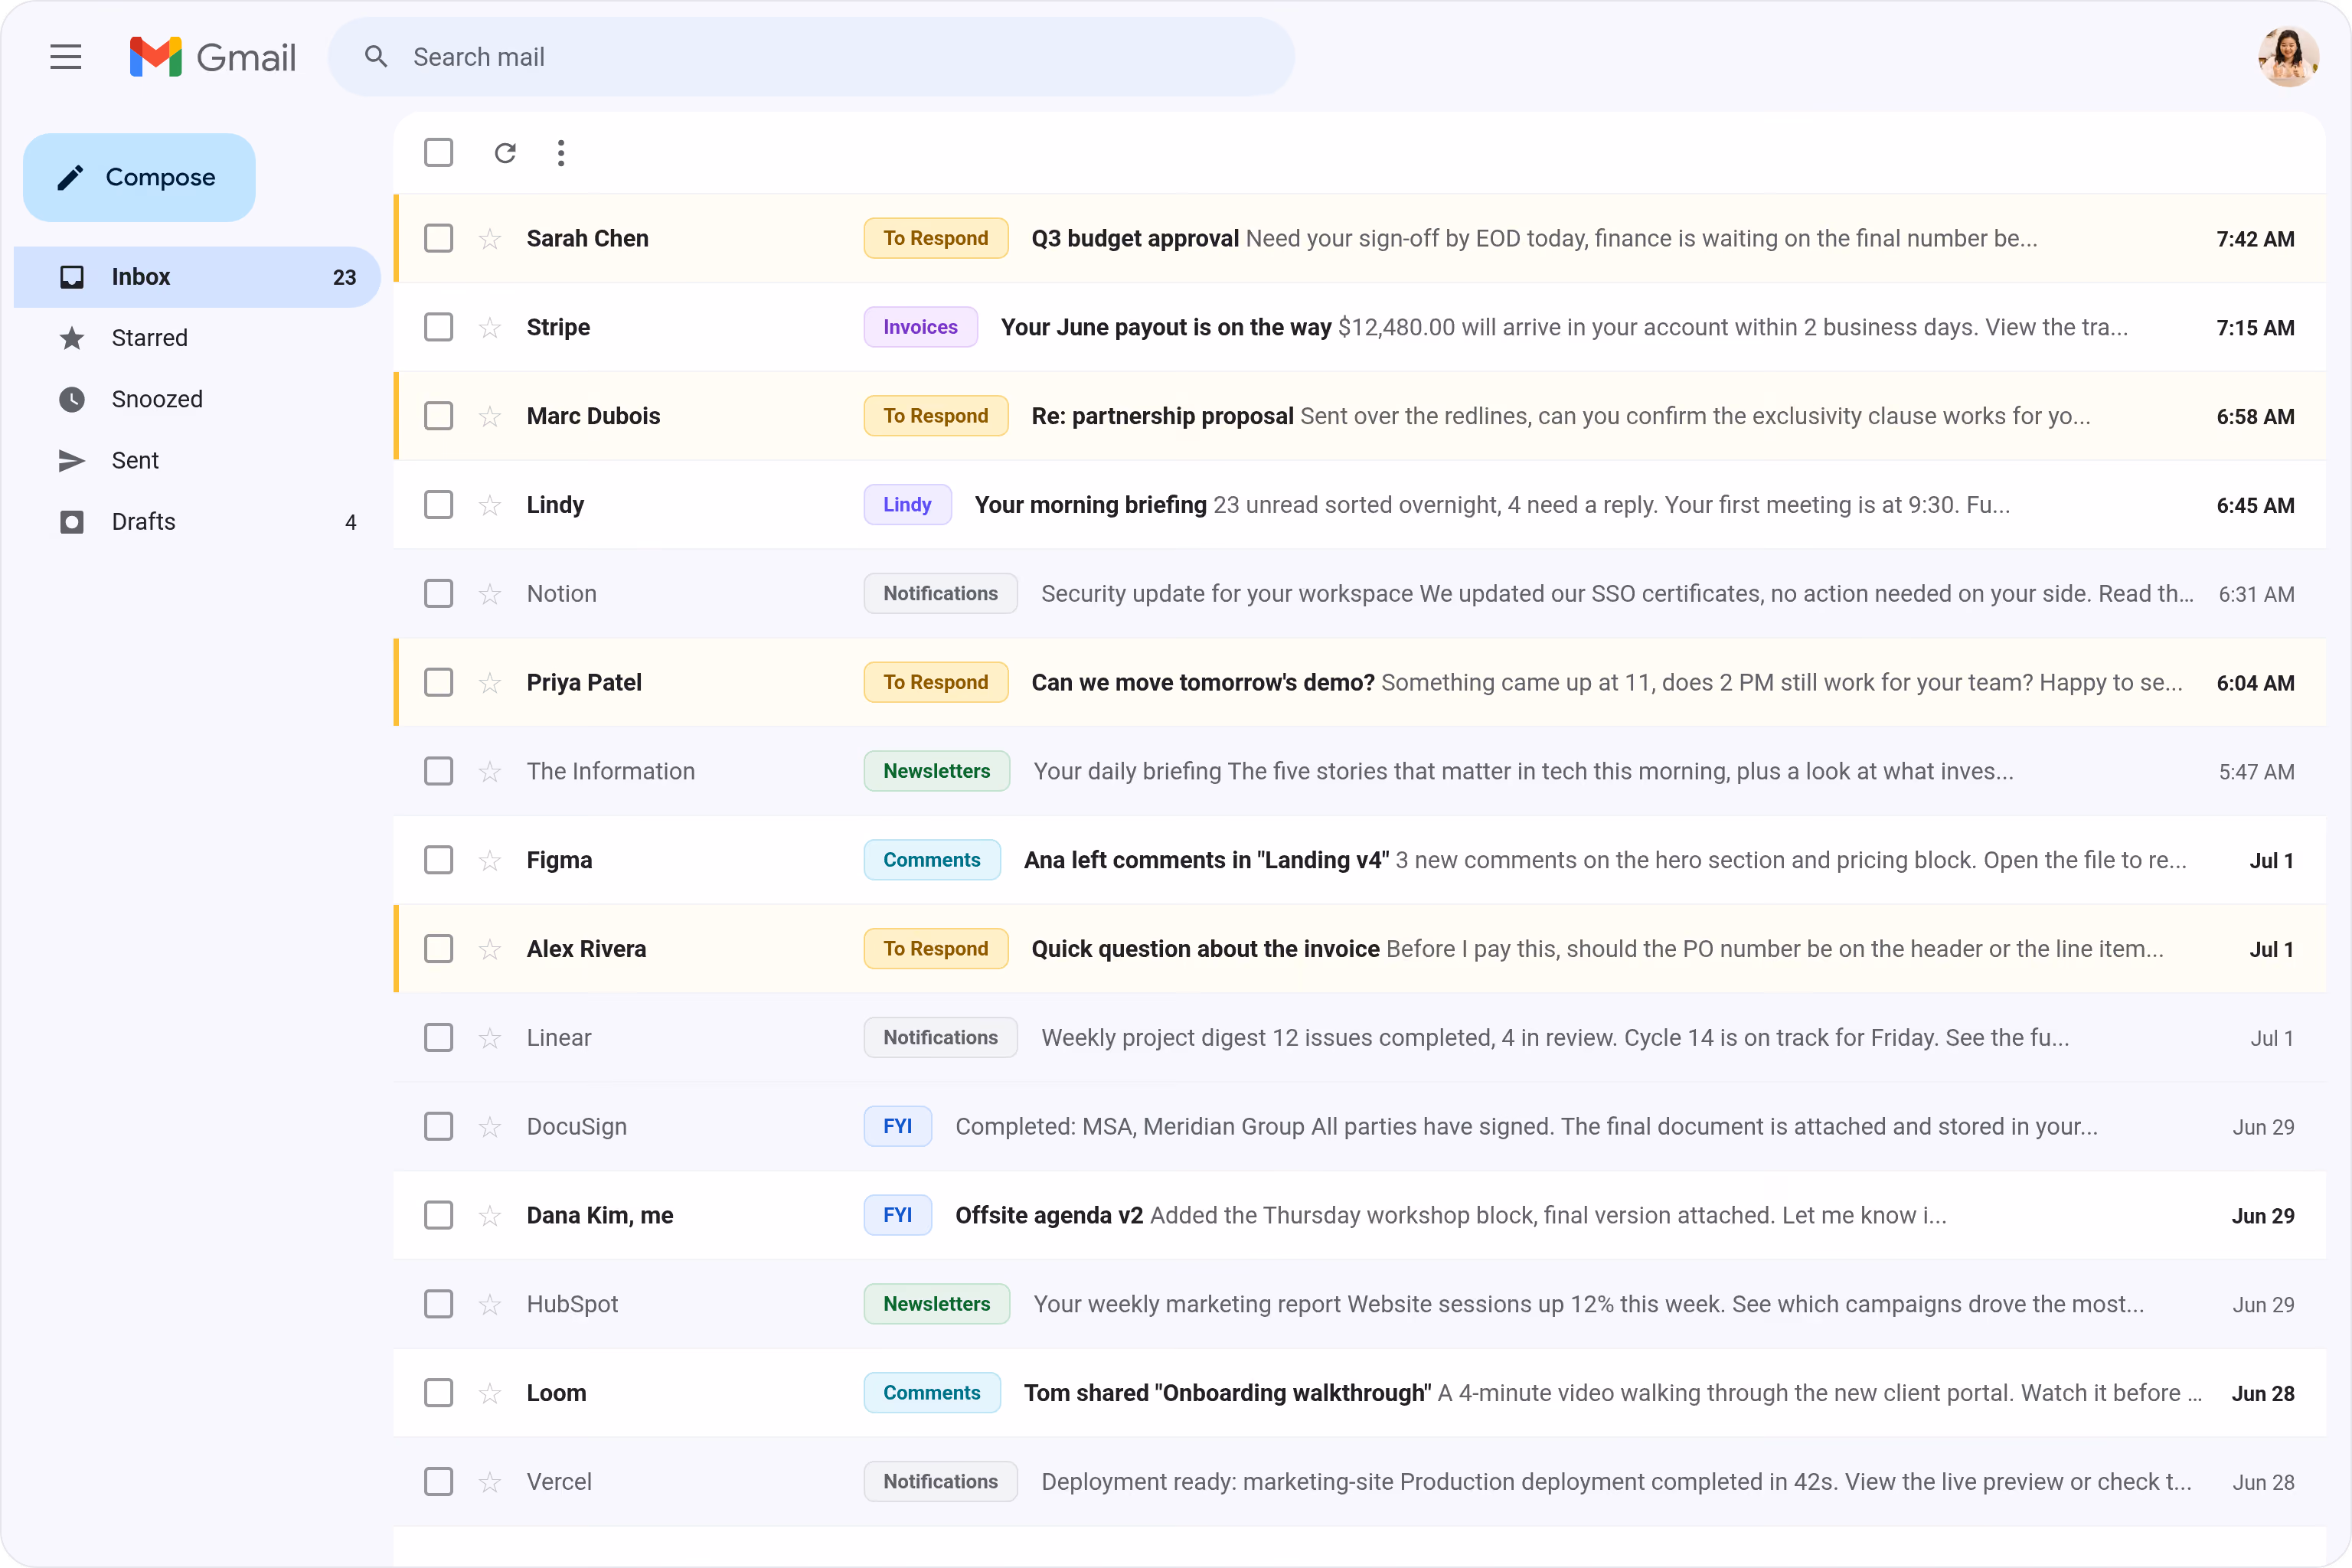
Task: Star the Loom onboarding email
Action: click(x=490, y=1393)
